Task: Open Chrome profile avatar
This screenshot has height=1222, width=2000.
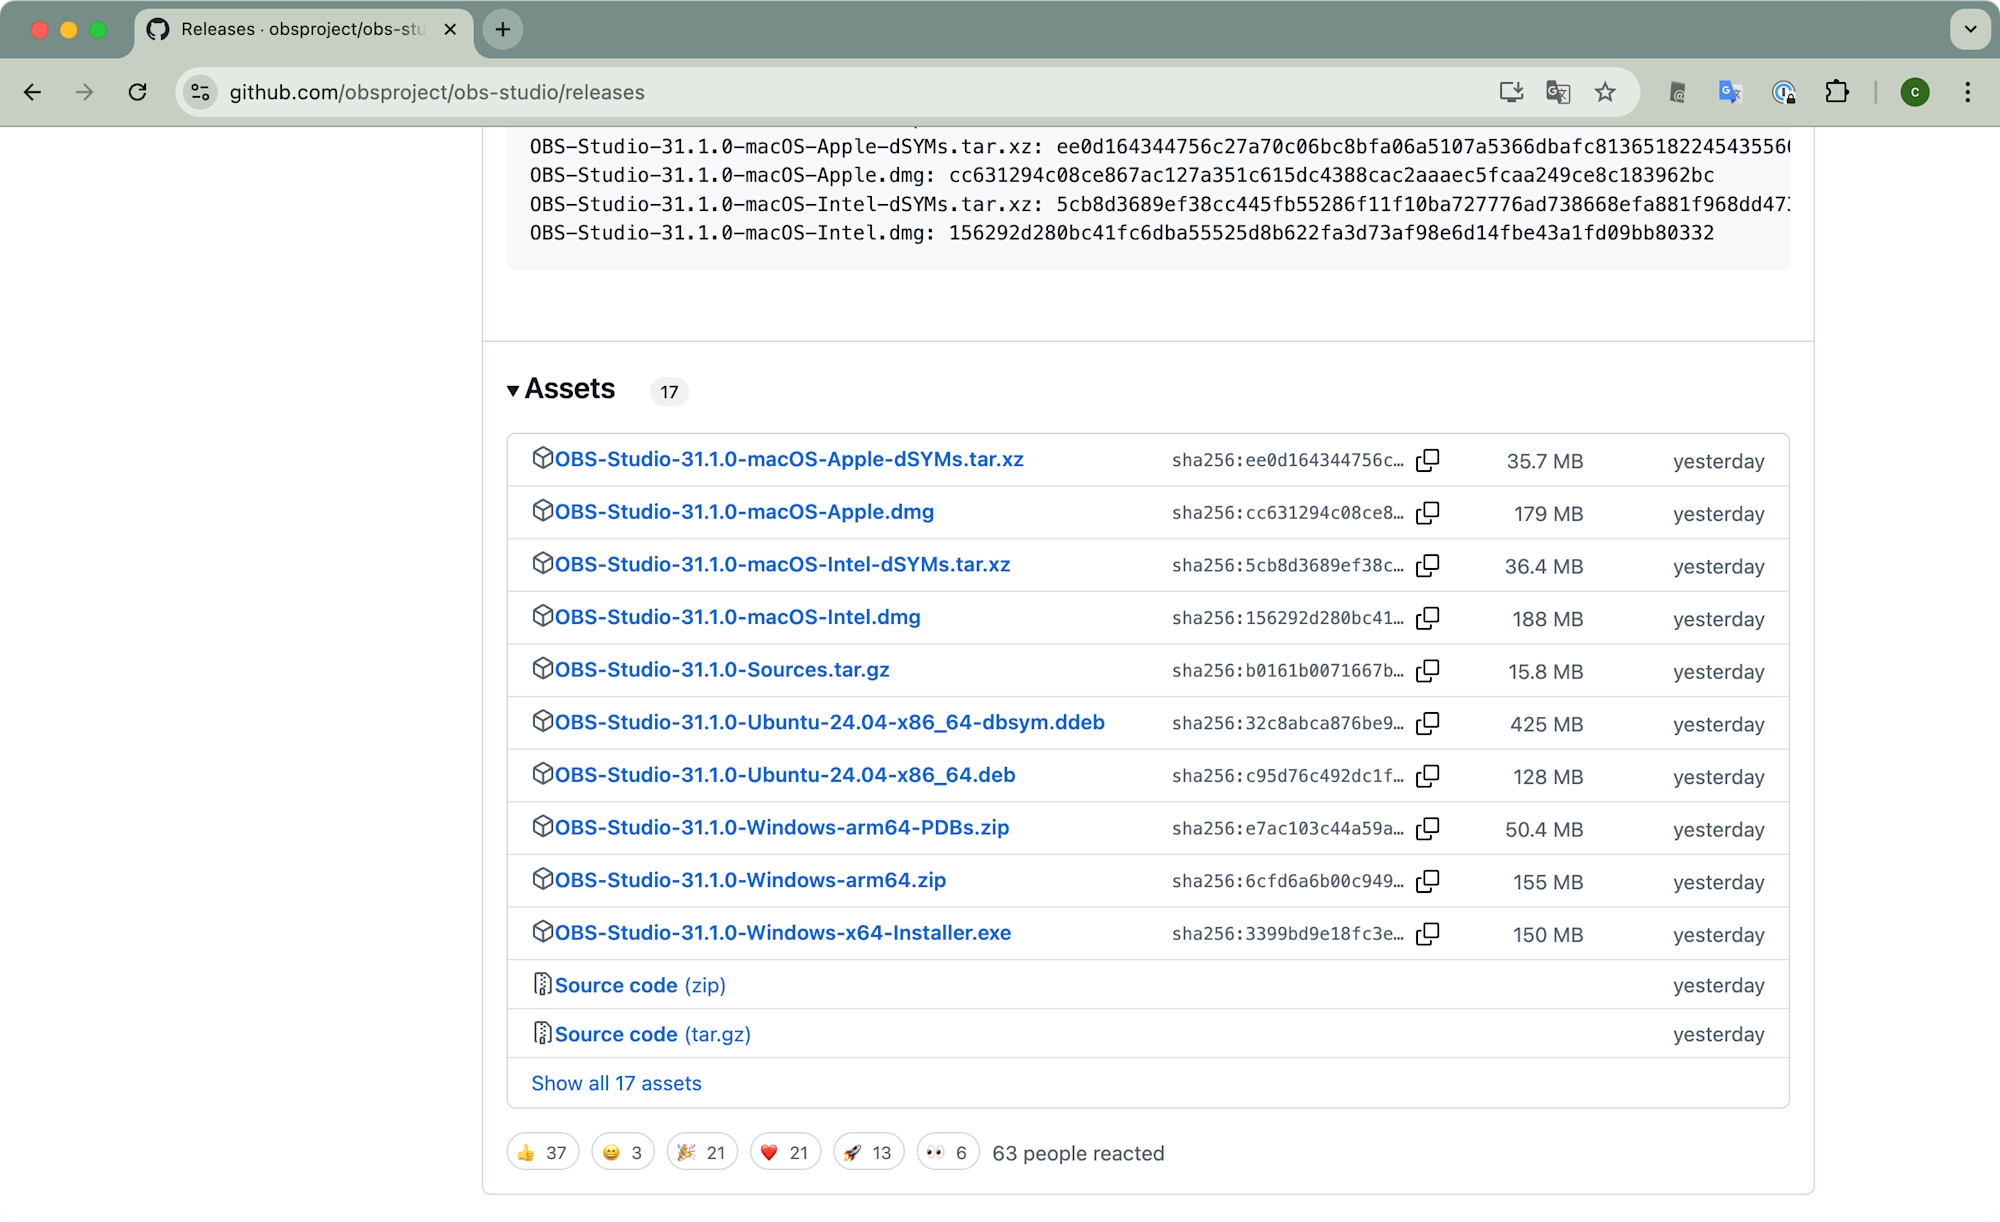Action: 1915,92
